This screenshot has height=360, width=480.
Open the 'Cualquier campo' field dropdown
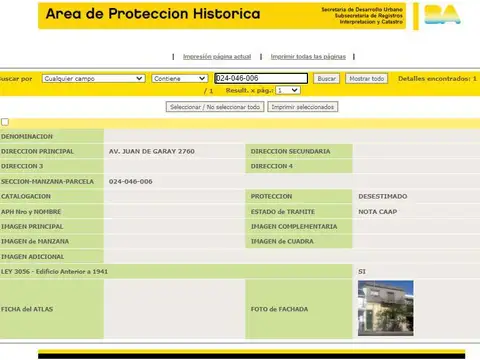click(x=94, y=79)
